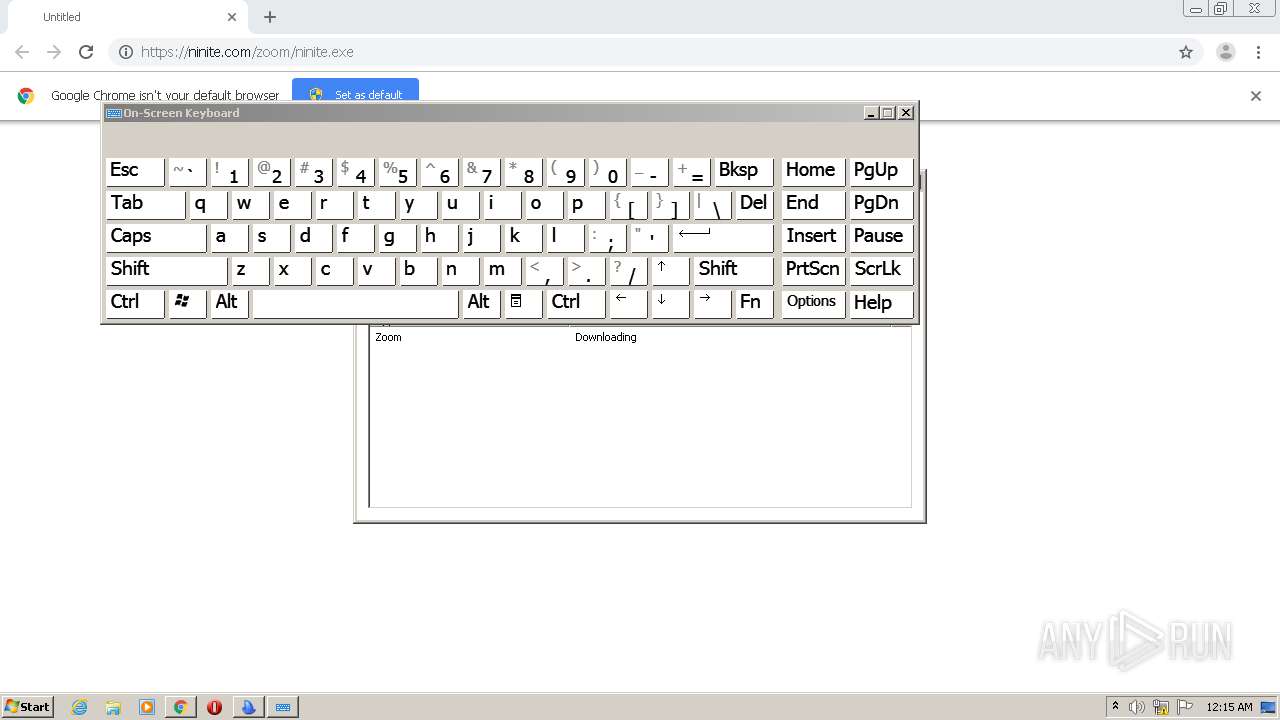This screenshot has width=1280, height=720.
Task: Dismiss the default browser notification bar
Action: tap(1256, 96)
